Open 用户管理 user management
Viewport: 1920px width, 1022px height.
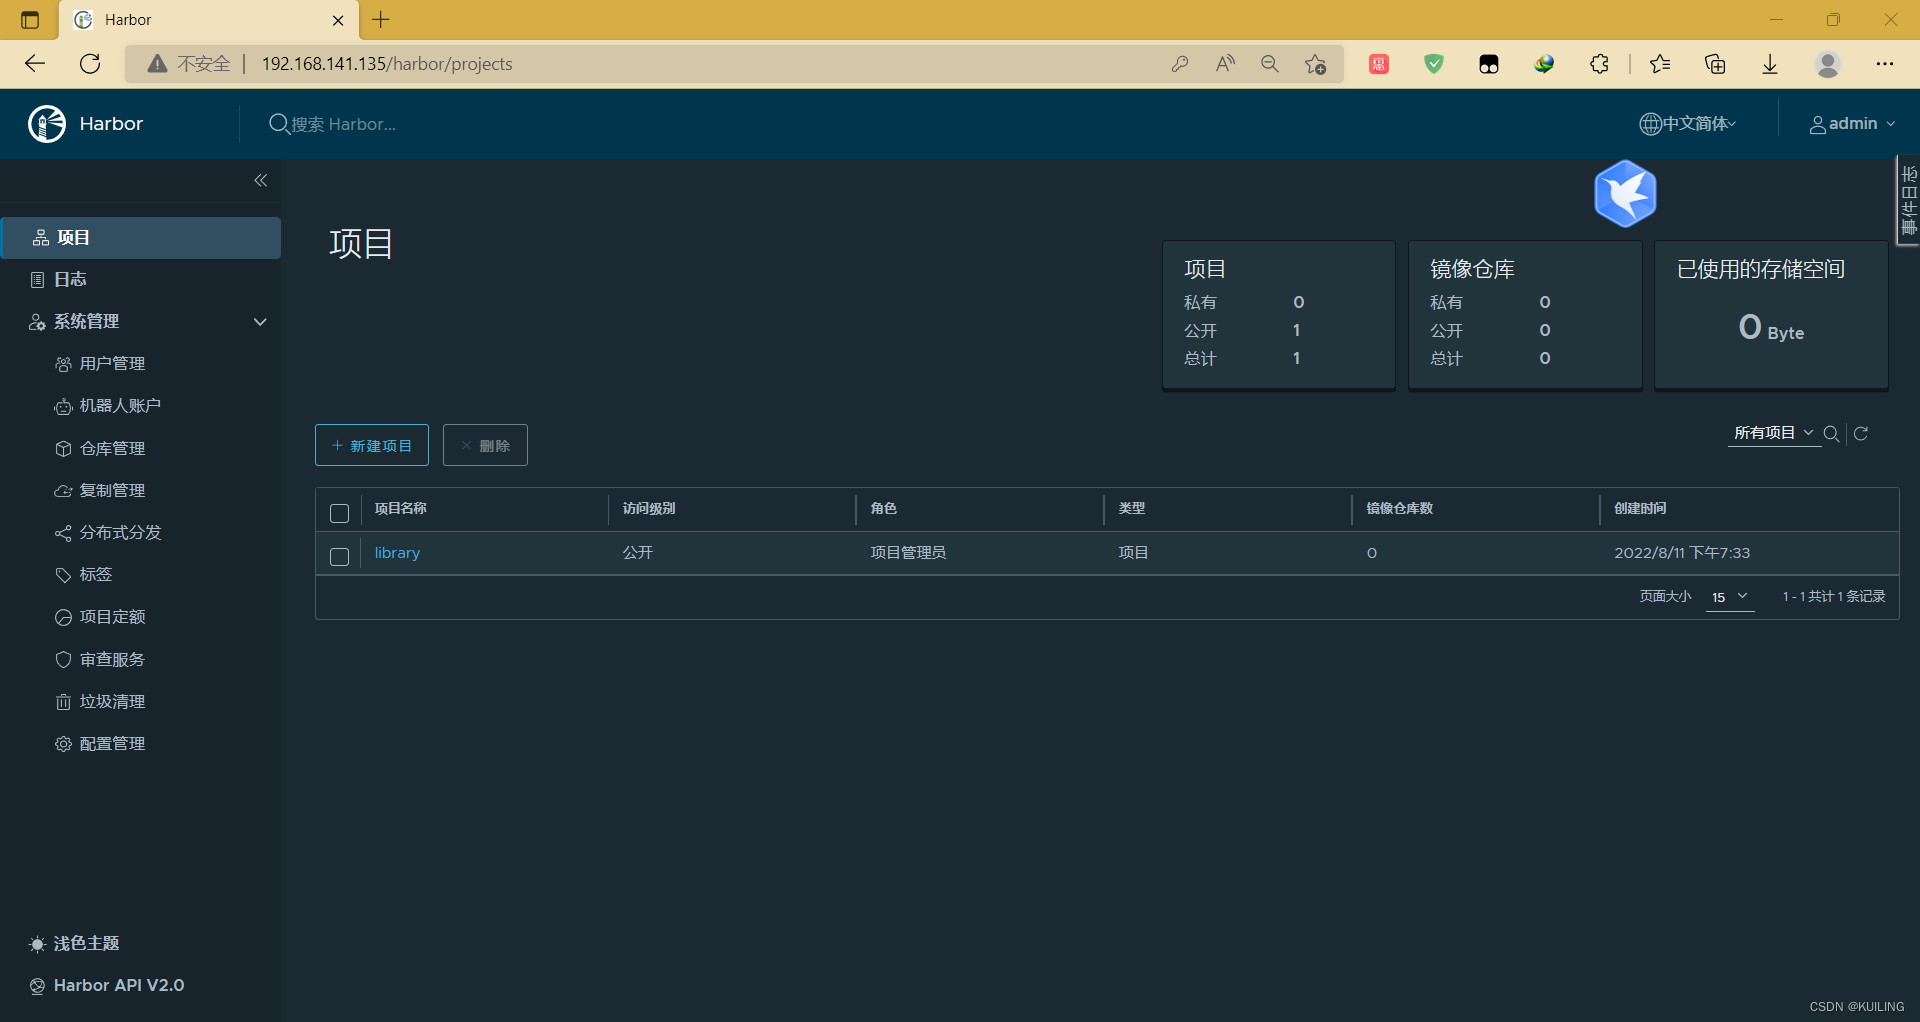pyautogui.click(x=112, y=364)
